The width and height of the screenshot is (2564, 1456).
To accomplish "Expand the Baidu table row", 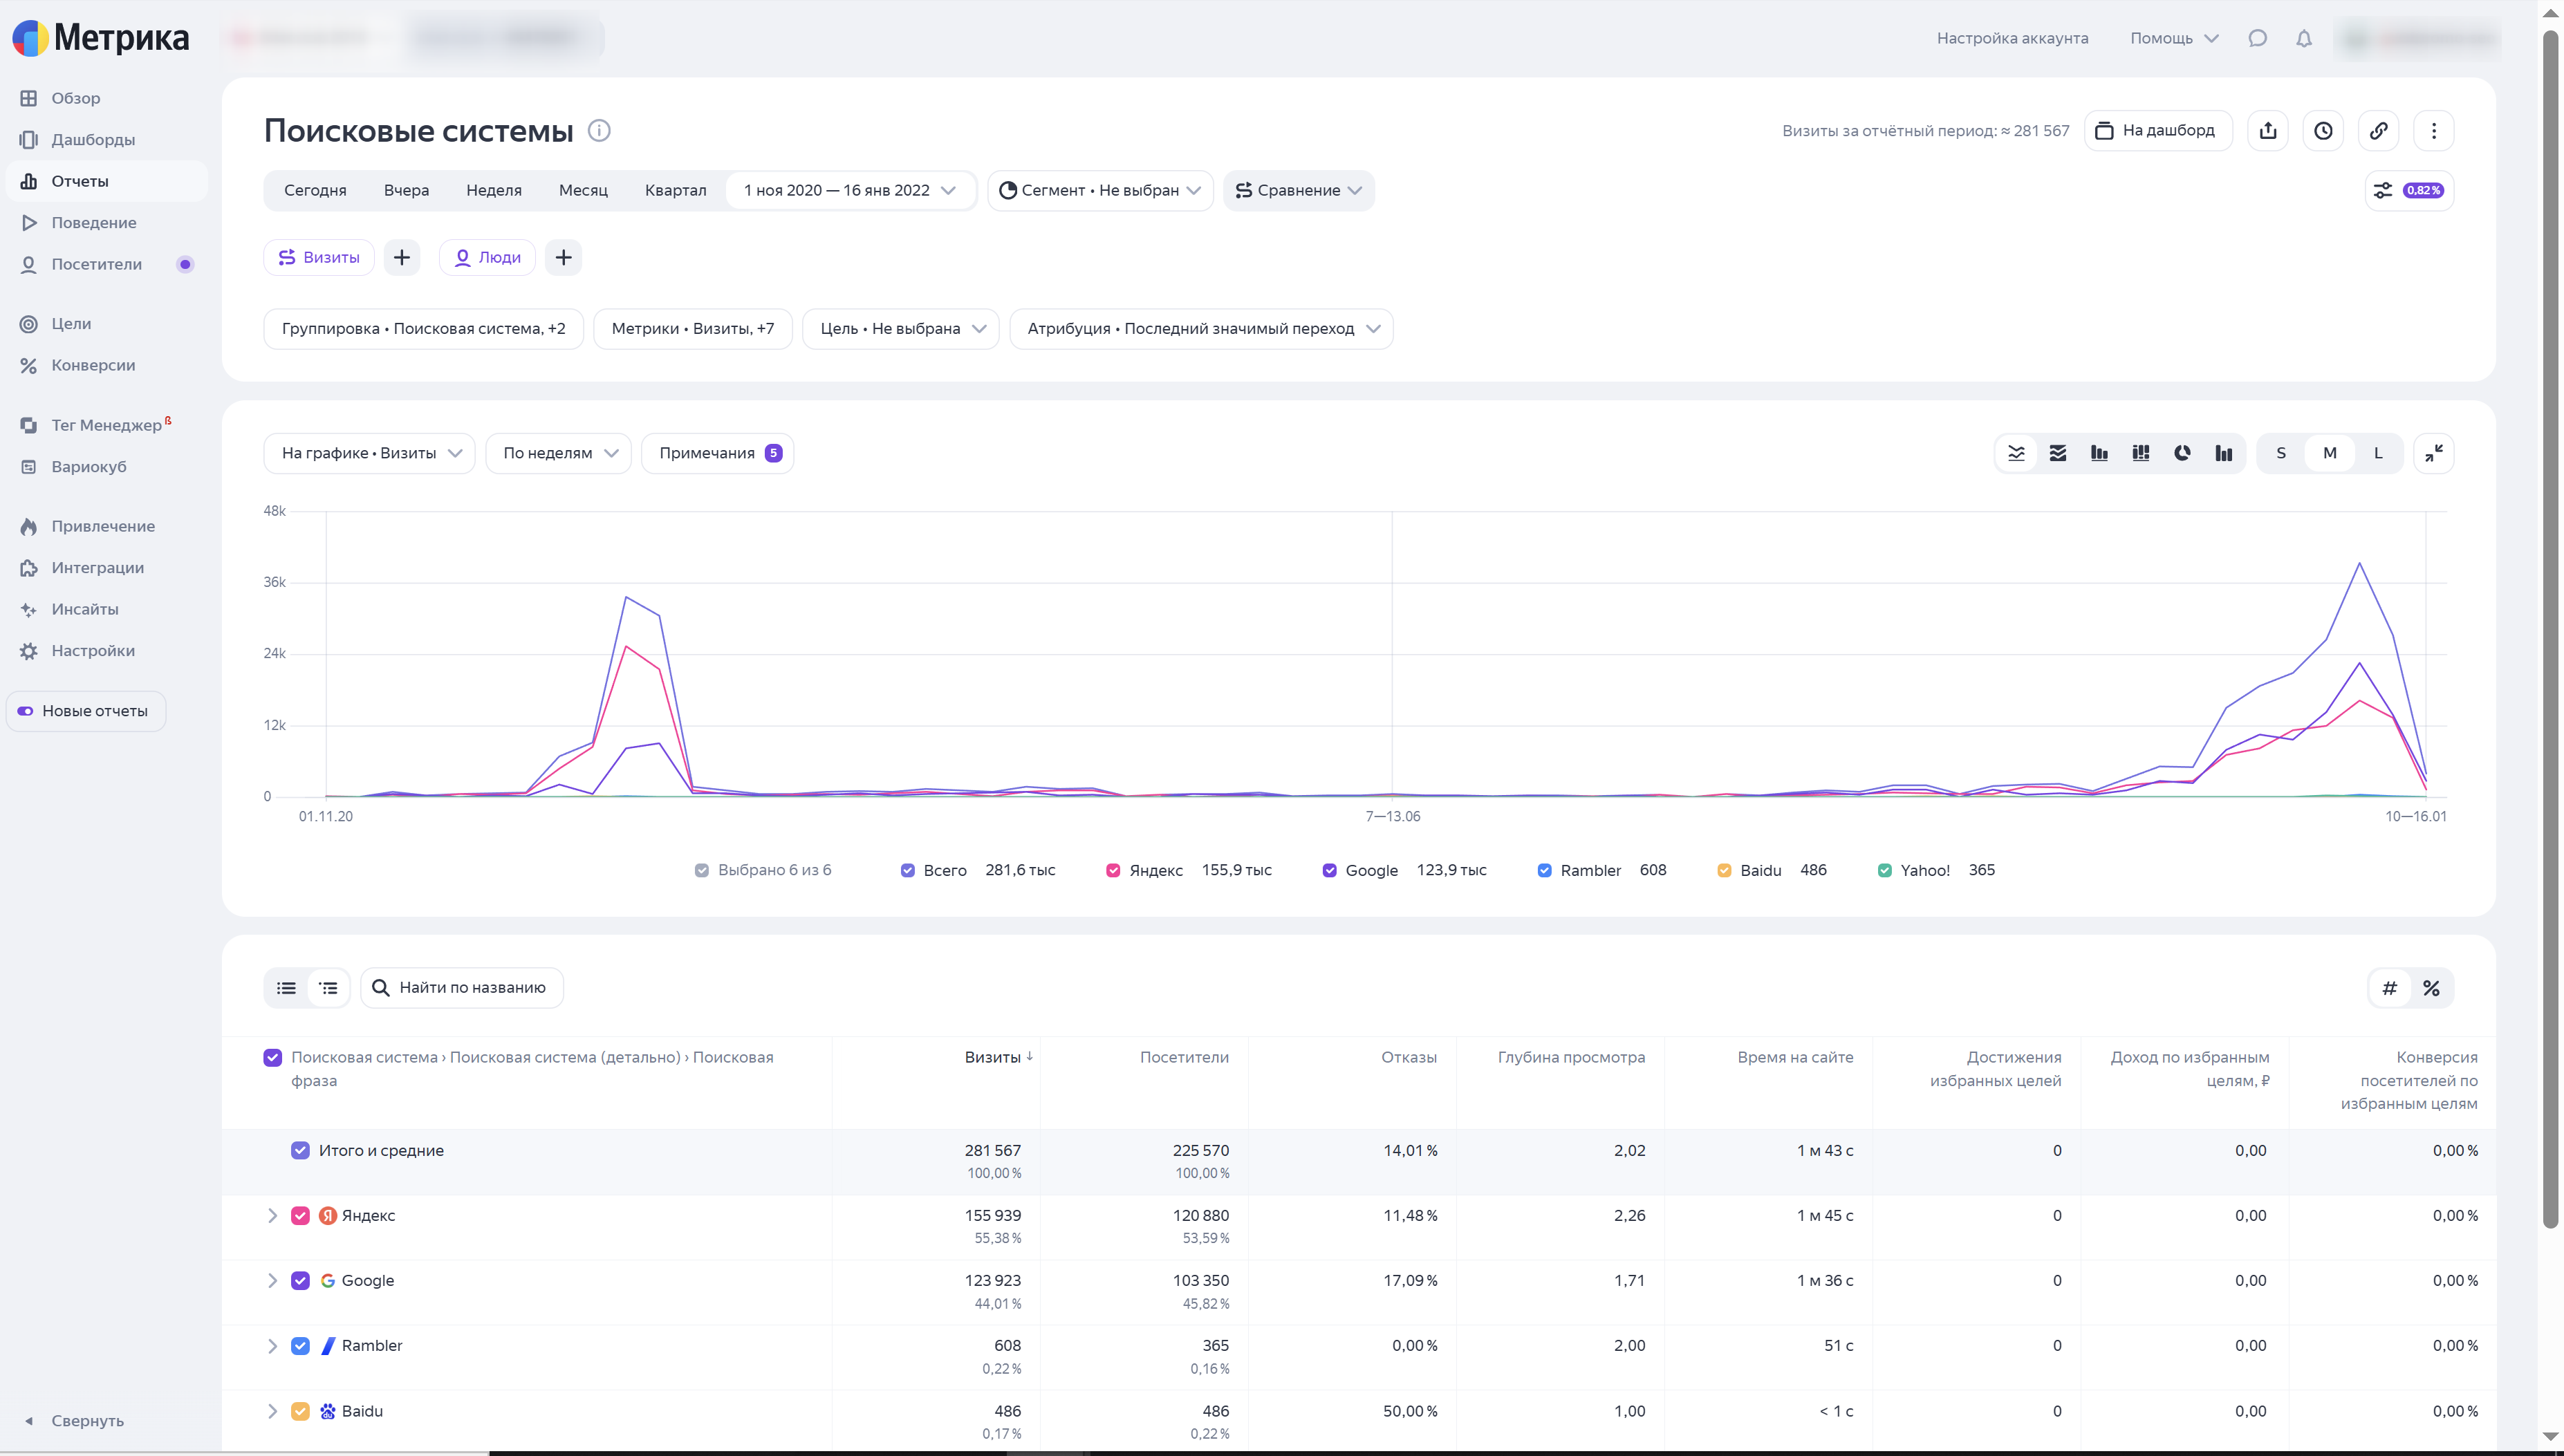I will tap(272, 1411).
